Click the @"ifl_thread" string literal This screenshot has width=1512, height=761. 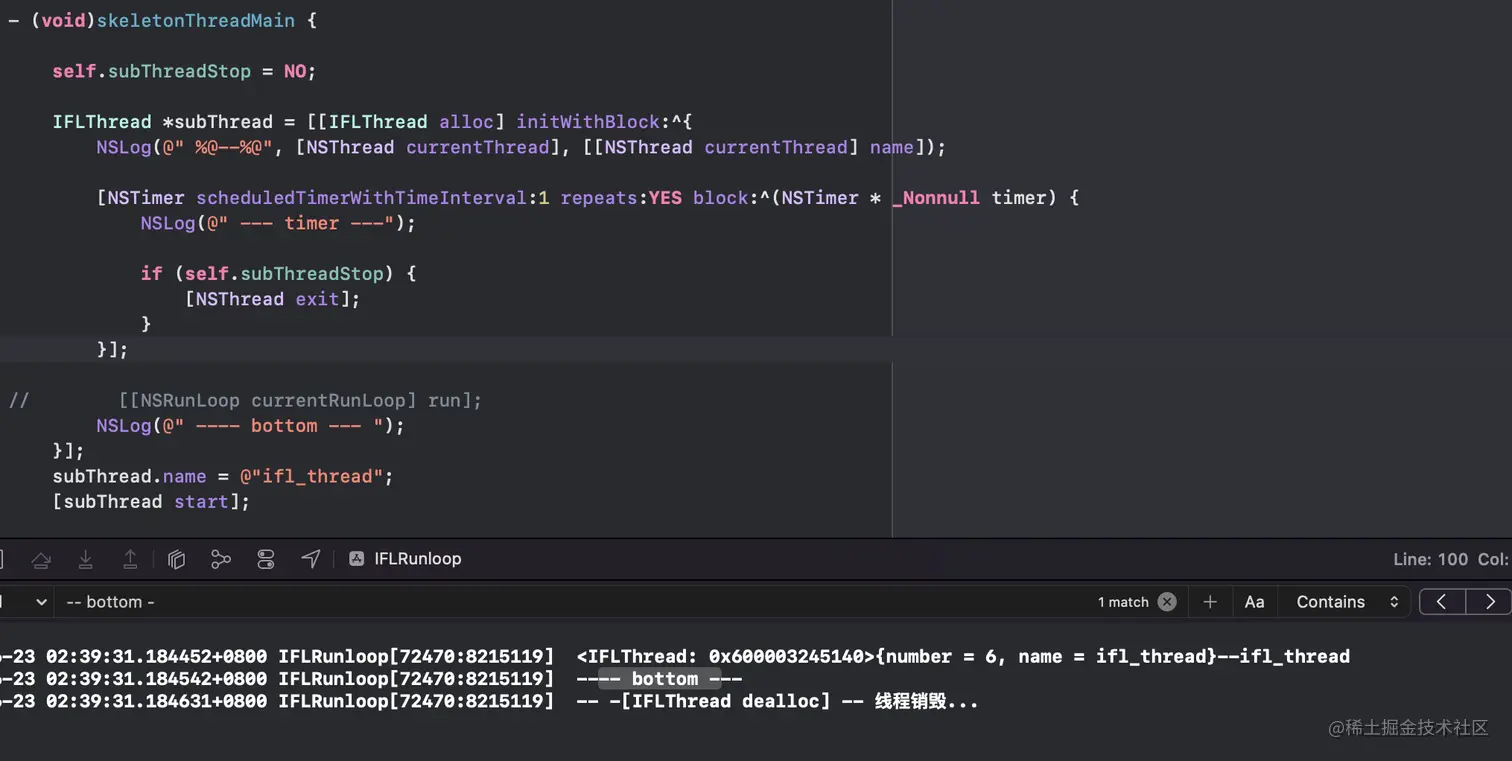311,476
